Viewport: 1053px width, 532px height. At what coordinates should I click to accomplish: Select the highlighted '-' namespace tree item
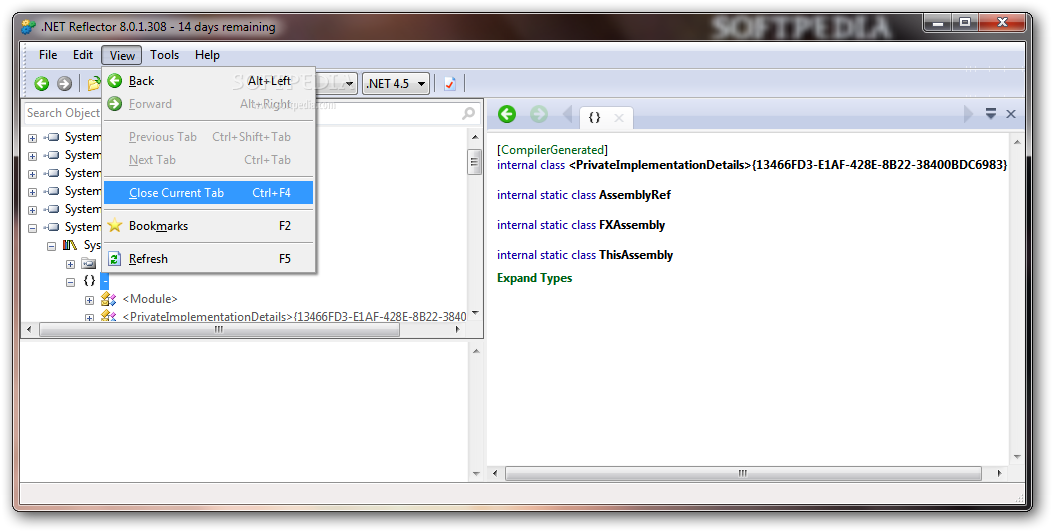[105, 281]
